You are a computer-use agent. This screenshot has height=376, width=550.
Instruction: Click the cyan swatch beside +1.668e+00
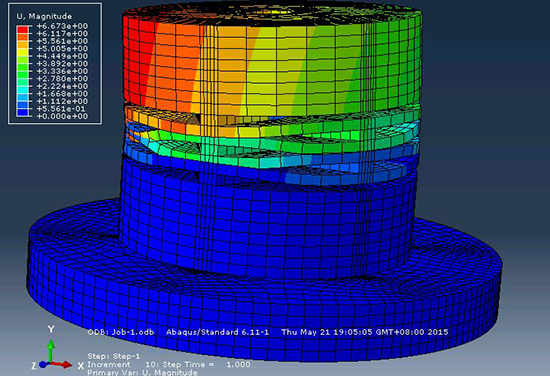pyautogui.click(x=22, y=90)
